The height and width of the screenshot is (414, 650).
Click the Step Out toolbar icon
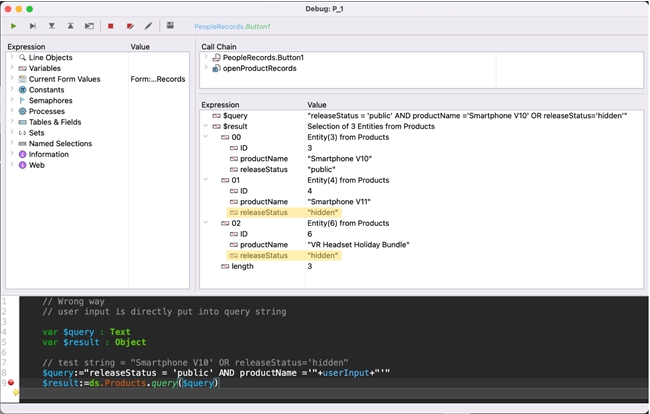pyautogui.click(x=70, y=25)
